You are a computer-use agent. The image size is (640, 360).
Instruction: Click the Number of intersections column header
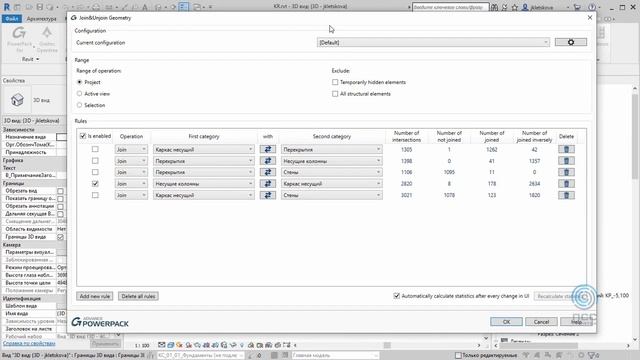point(406,136)
